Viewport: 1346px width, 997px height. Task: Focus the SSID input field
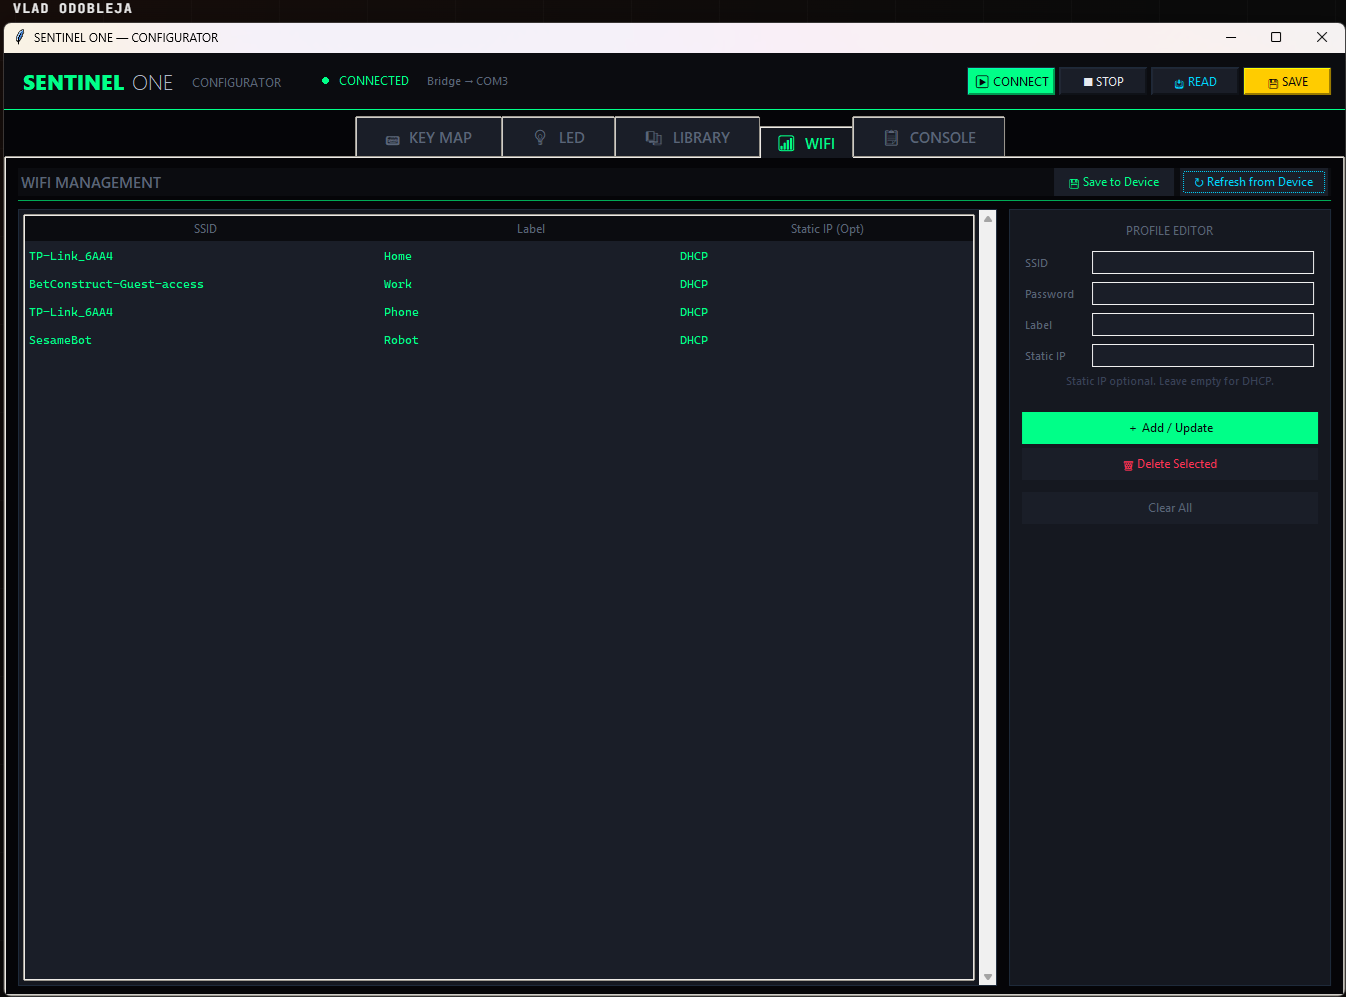coord(1203,263)
